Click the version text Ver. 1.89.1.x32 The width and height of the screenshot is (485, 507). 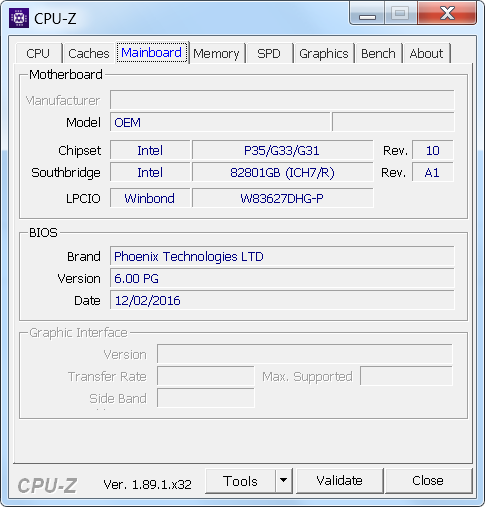[x=147, y=484]
